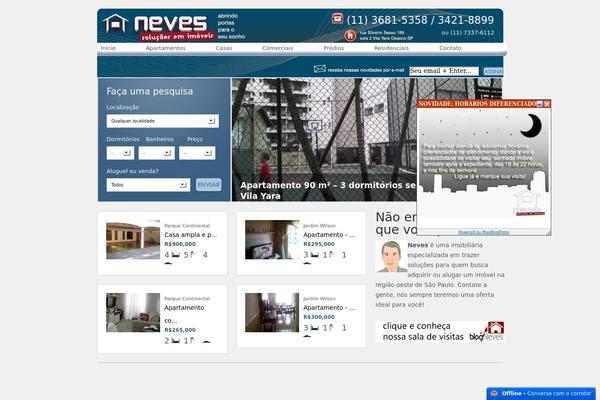
Task: Click the ou (11) 7337-6112 phone text
Action: (468, 33)
